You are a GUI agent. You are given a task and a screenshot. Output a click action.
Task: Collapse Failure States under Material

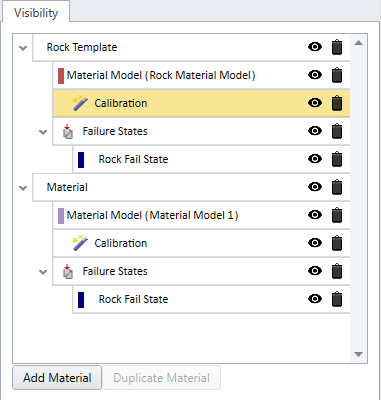(x=43, y=272)
